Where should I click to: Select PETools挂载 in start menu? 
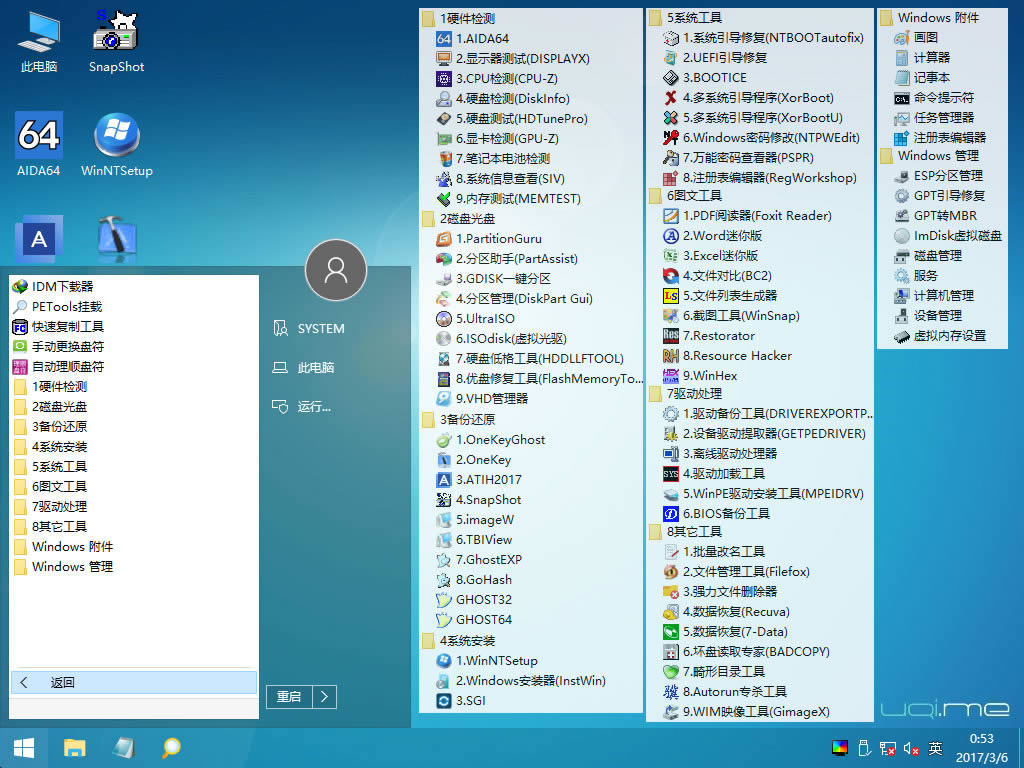tap(134, 307)
